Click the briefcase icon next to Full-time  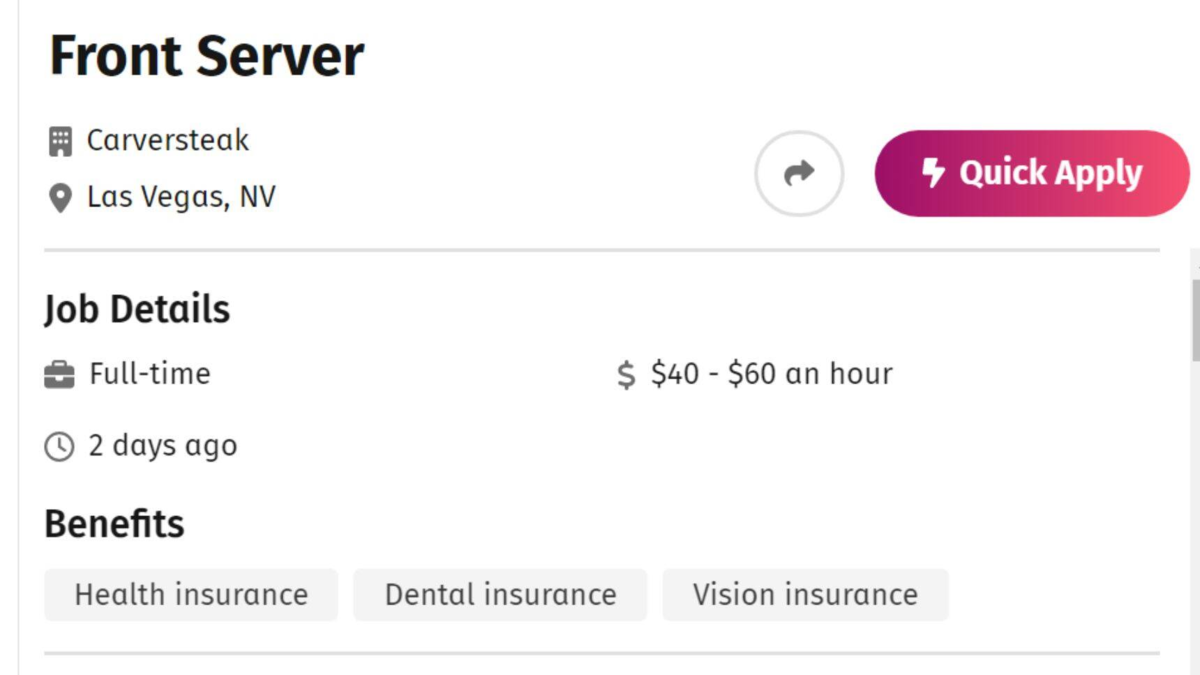pyautogui.click(x=60, y=375)
